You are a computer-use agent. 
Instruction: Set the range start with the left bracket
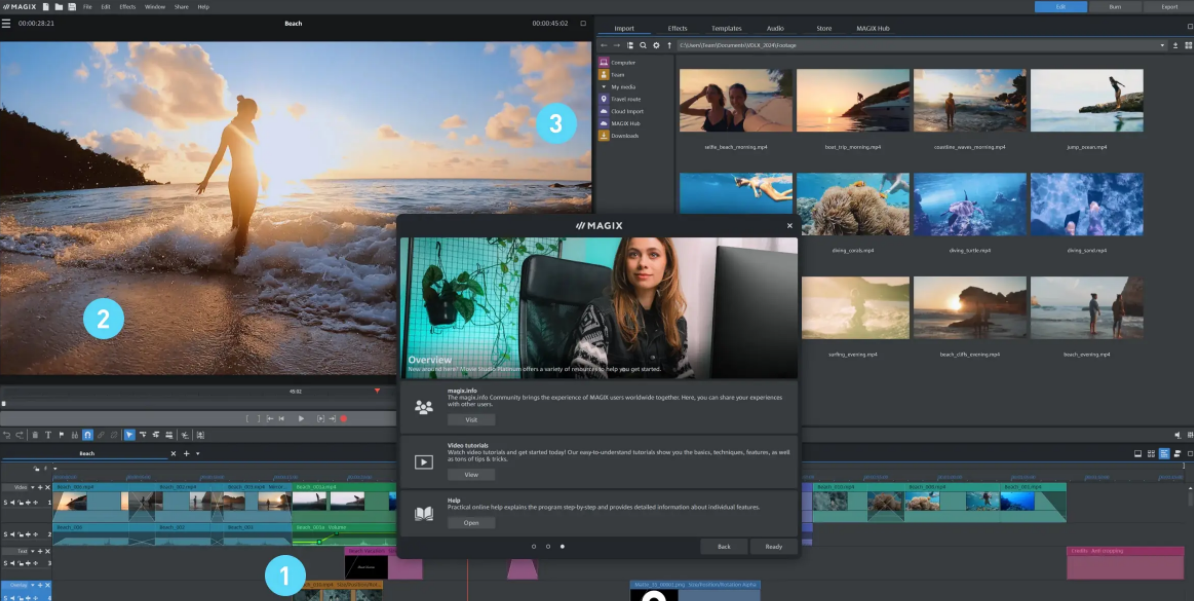(247, 418)
